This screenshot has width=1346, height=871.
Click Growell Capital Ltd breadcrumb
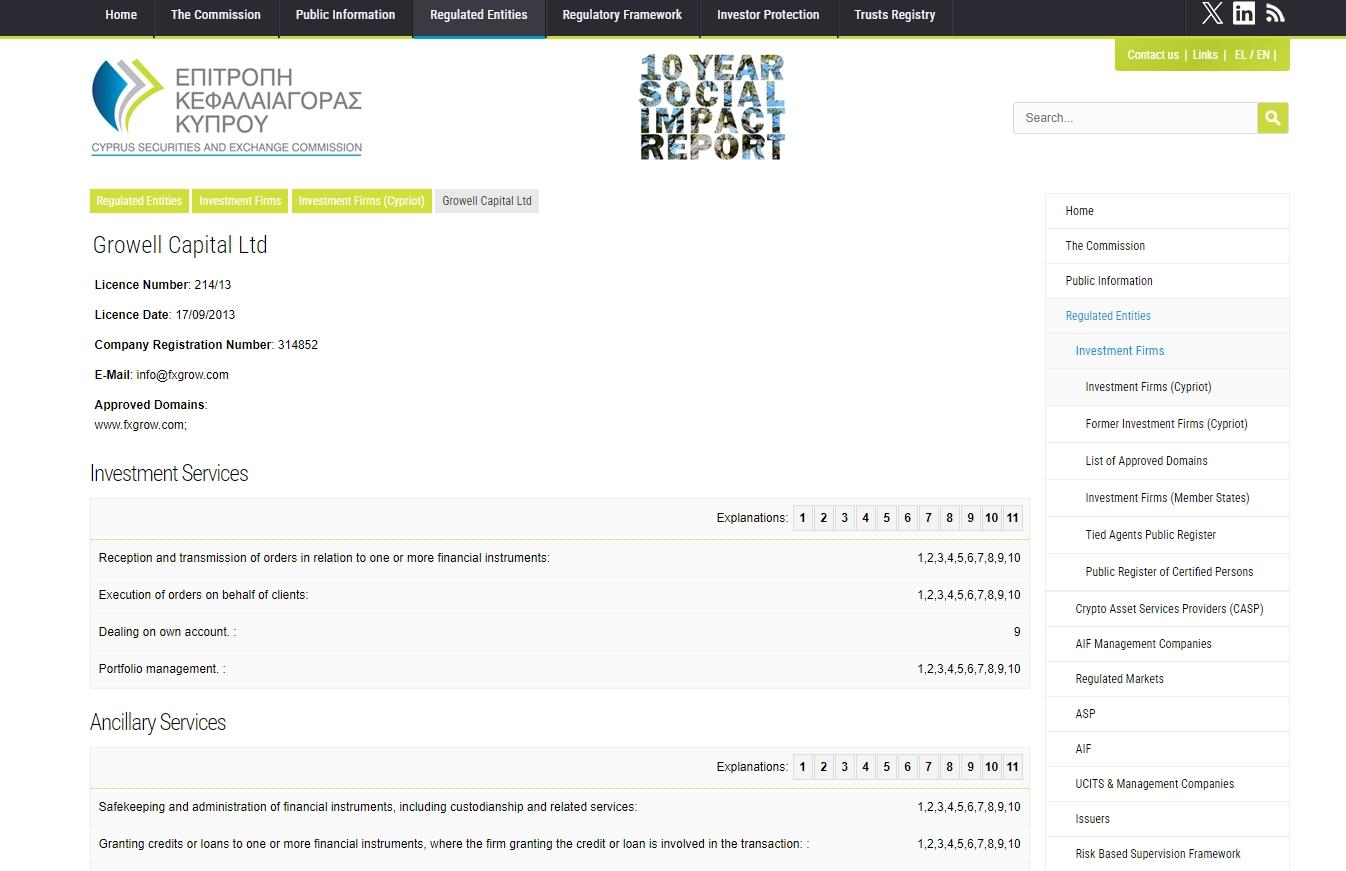click(x=487, y=201)
